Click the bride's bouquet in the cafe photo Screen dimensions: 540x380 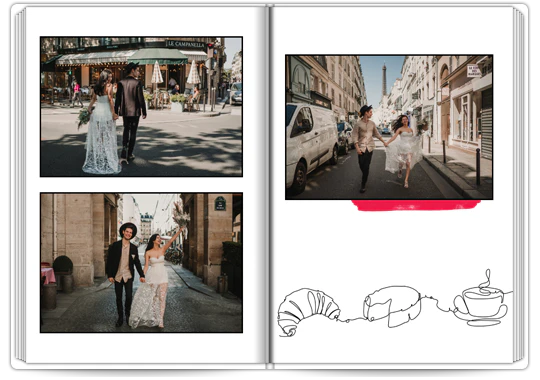(84, 117)
